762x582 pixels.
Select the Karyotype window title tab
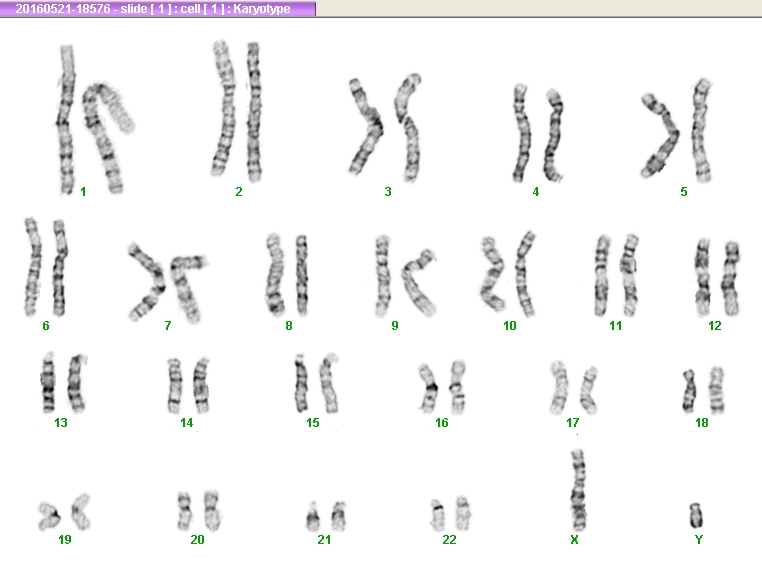click(x=157, y=8)
